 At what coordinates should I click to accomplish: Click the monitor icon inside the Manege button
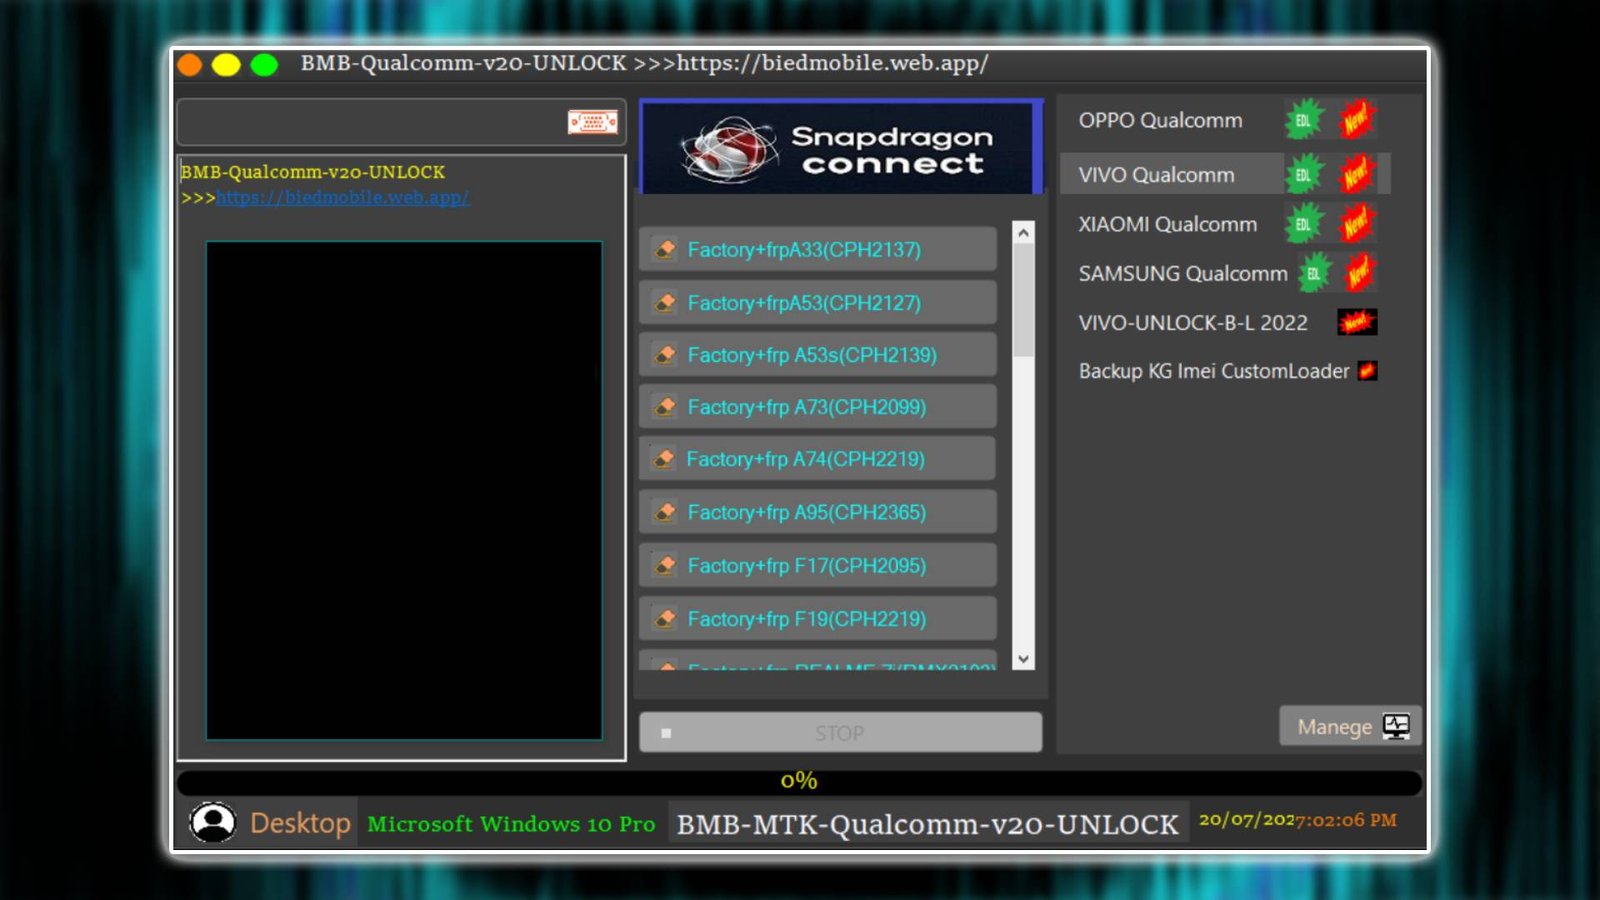1397,726
